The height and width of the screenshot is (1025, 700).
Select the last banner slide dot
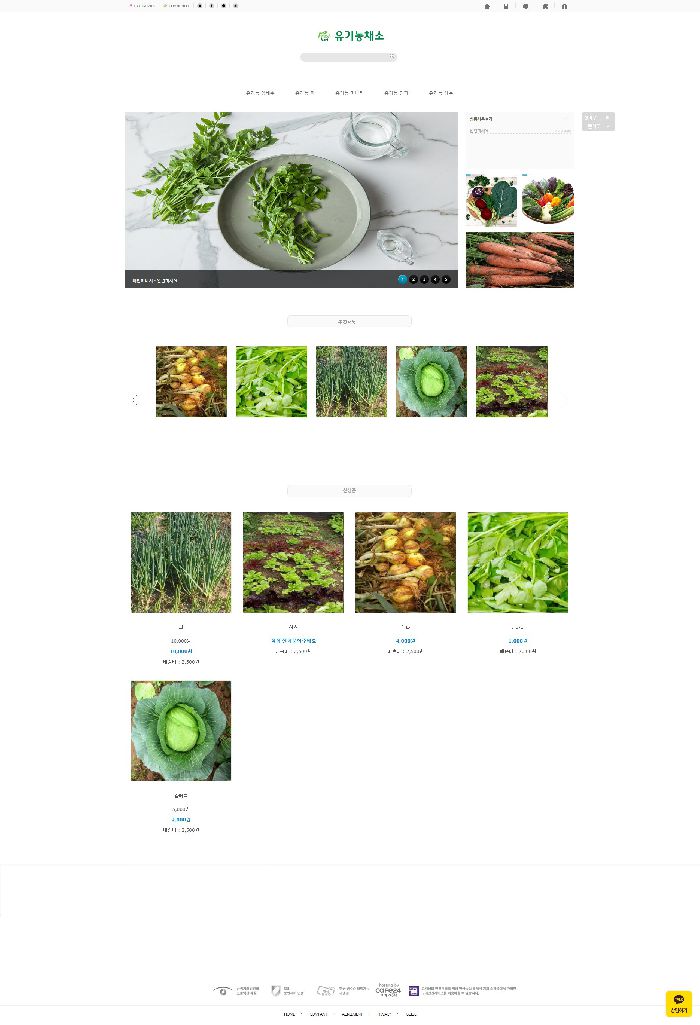(x=446, y=279)
